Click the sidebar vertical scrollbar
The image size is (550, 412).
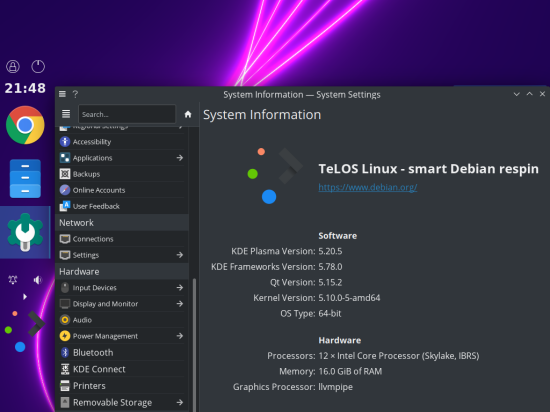point(195,345)
